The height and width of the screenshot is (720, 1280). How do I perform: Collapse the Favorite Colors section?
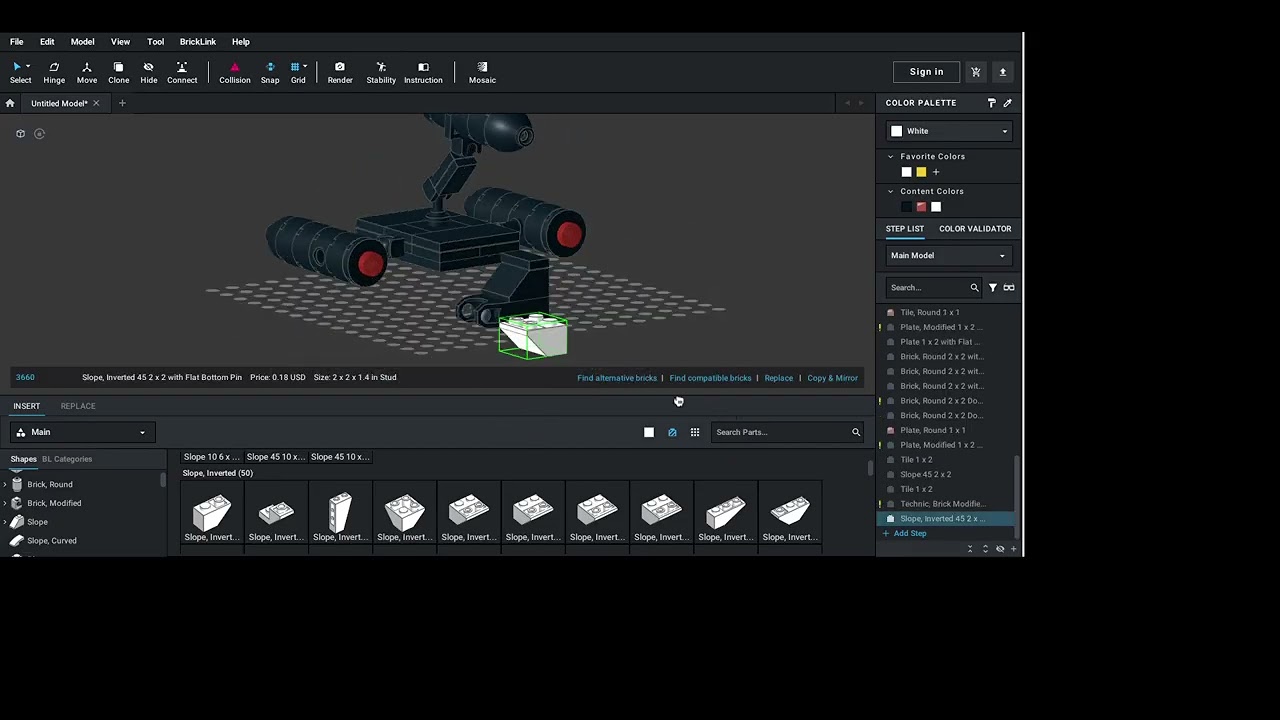(x=891, y=157)
